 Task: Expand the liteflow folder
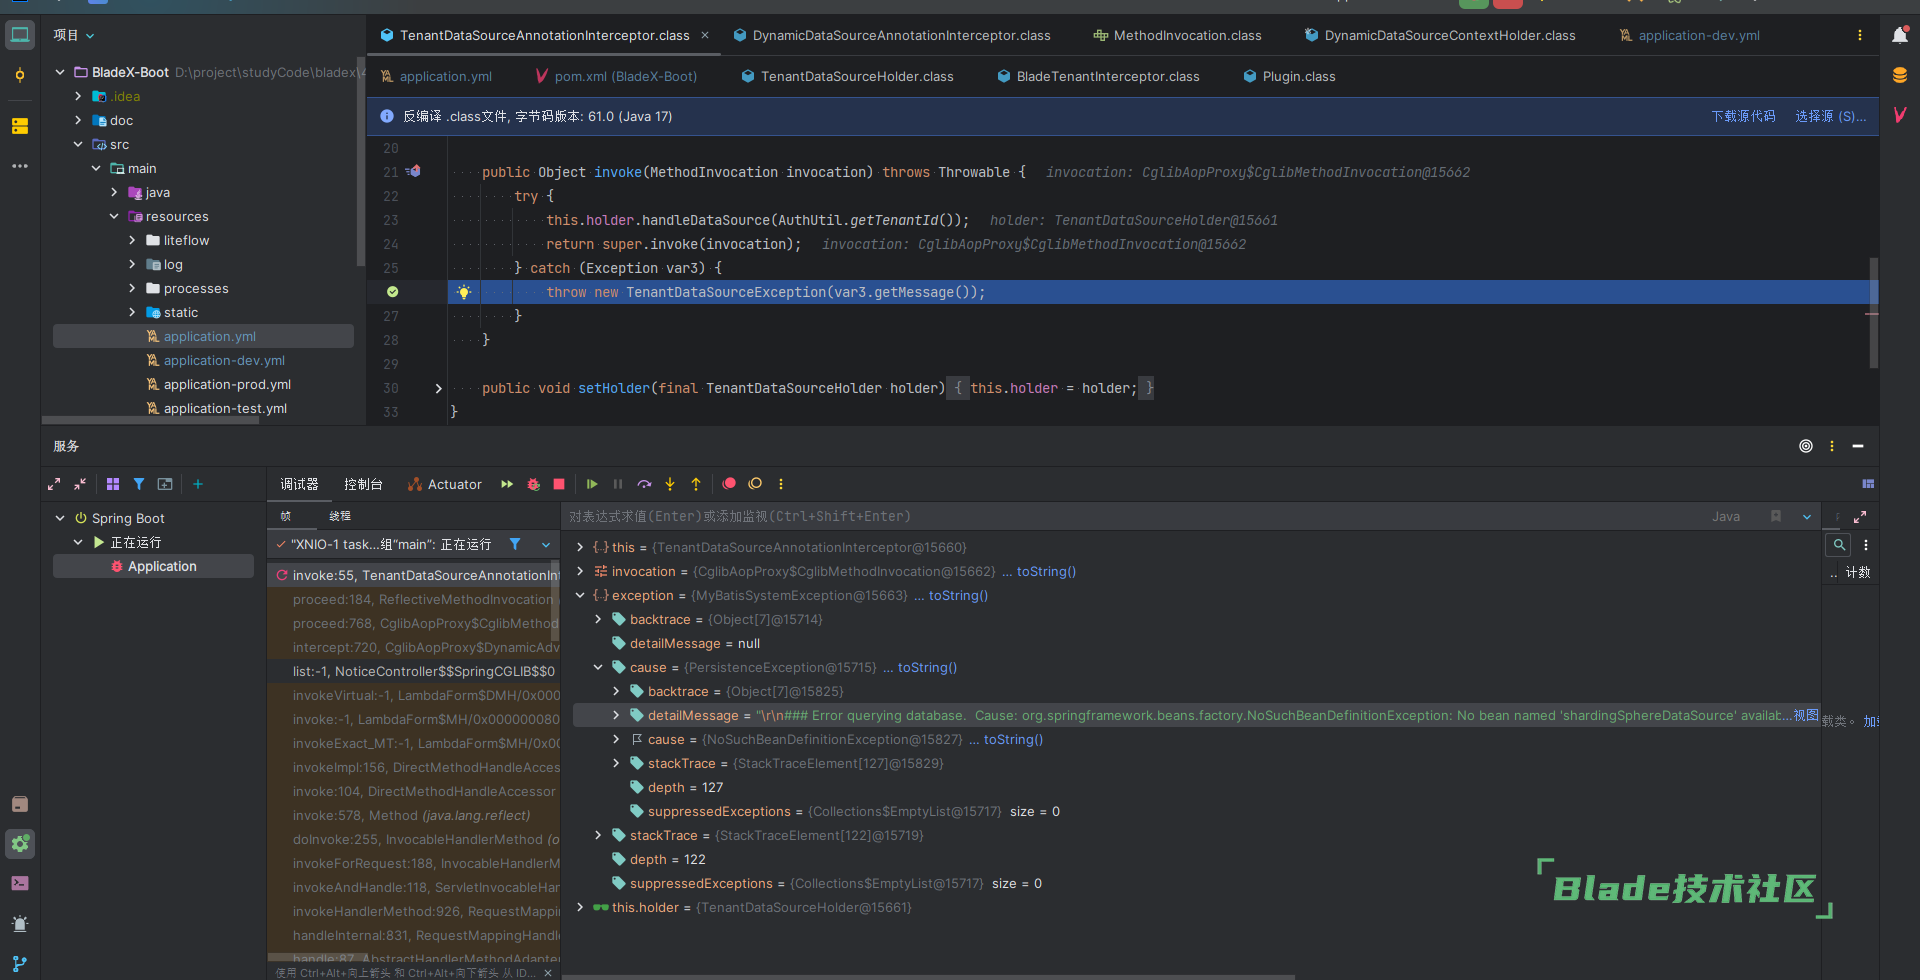pos(132,240)
